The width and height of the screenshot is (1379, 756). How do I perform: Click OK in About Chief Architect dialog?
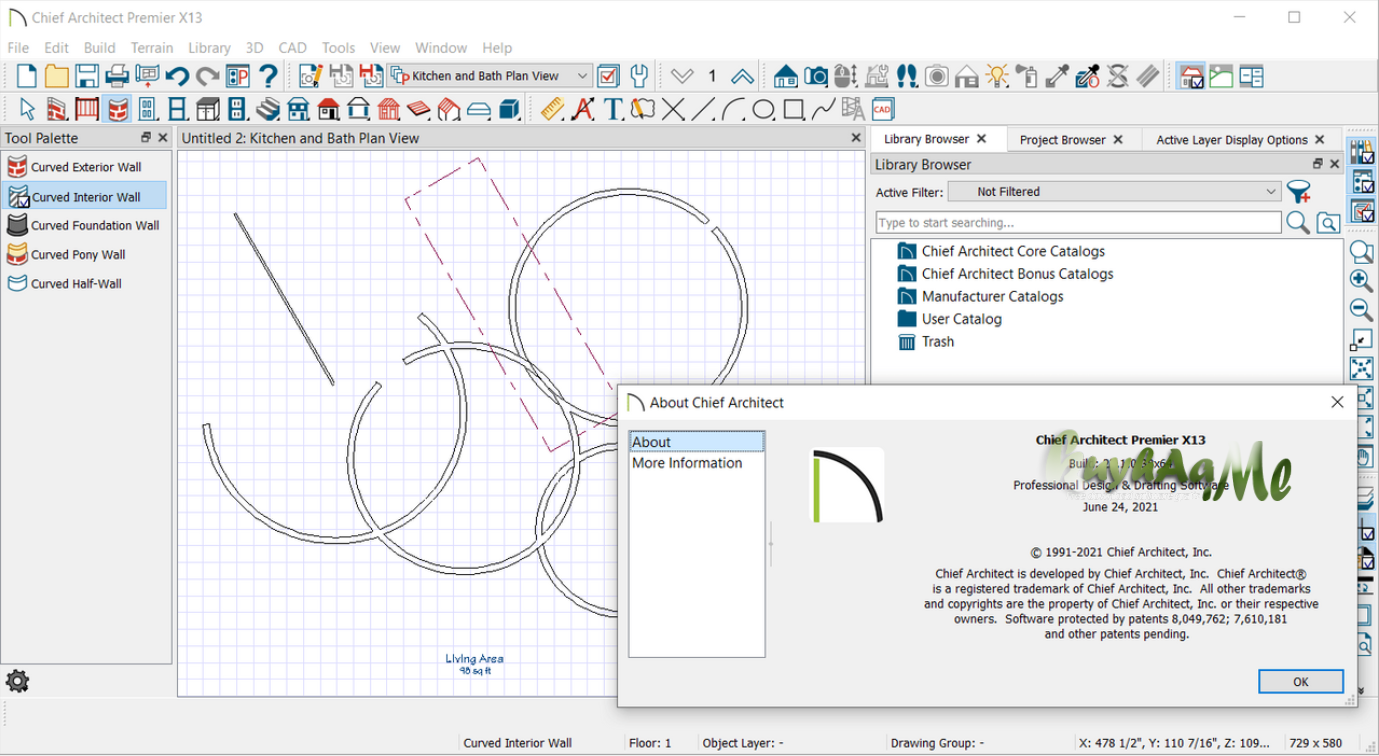pyautogui.click(x=1300, y=681)
